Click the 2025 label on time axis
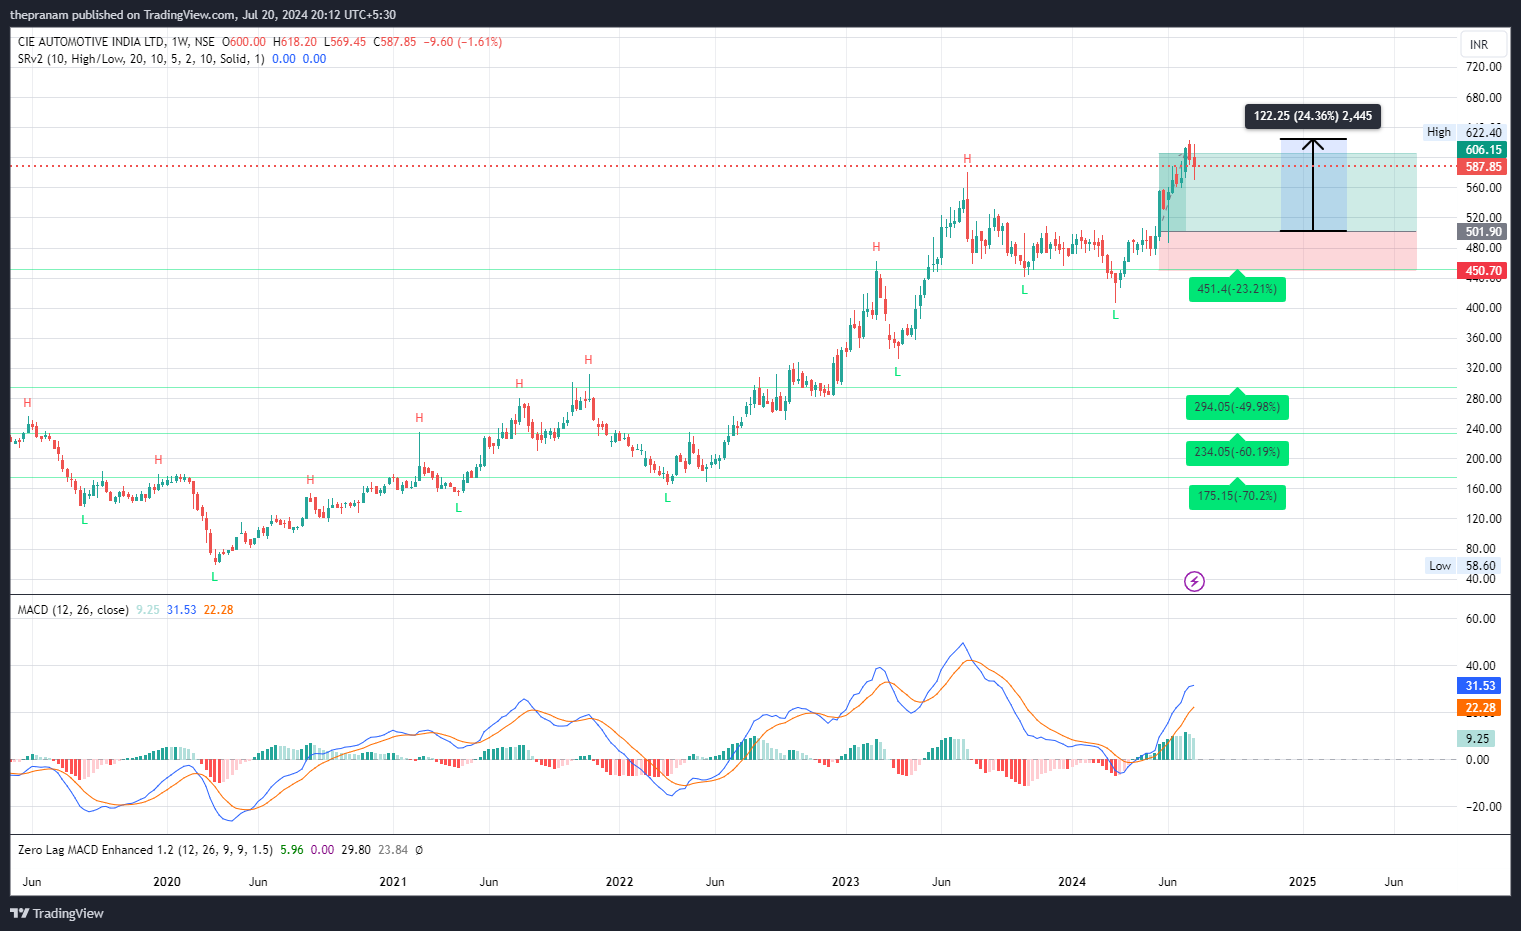The image size is (1521, 931). (x=1303, y=882)
